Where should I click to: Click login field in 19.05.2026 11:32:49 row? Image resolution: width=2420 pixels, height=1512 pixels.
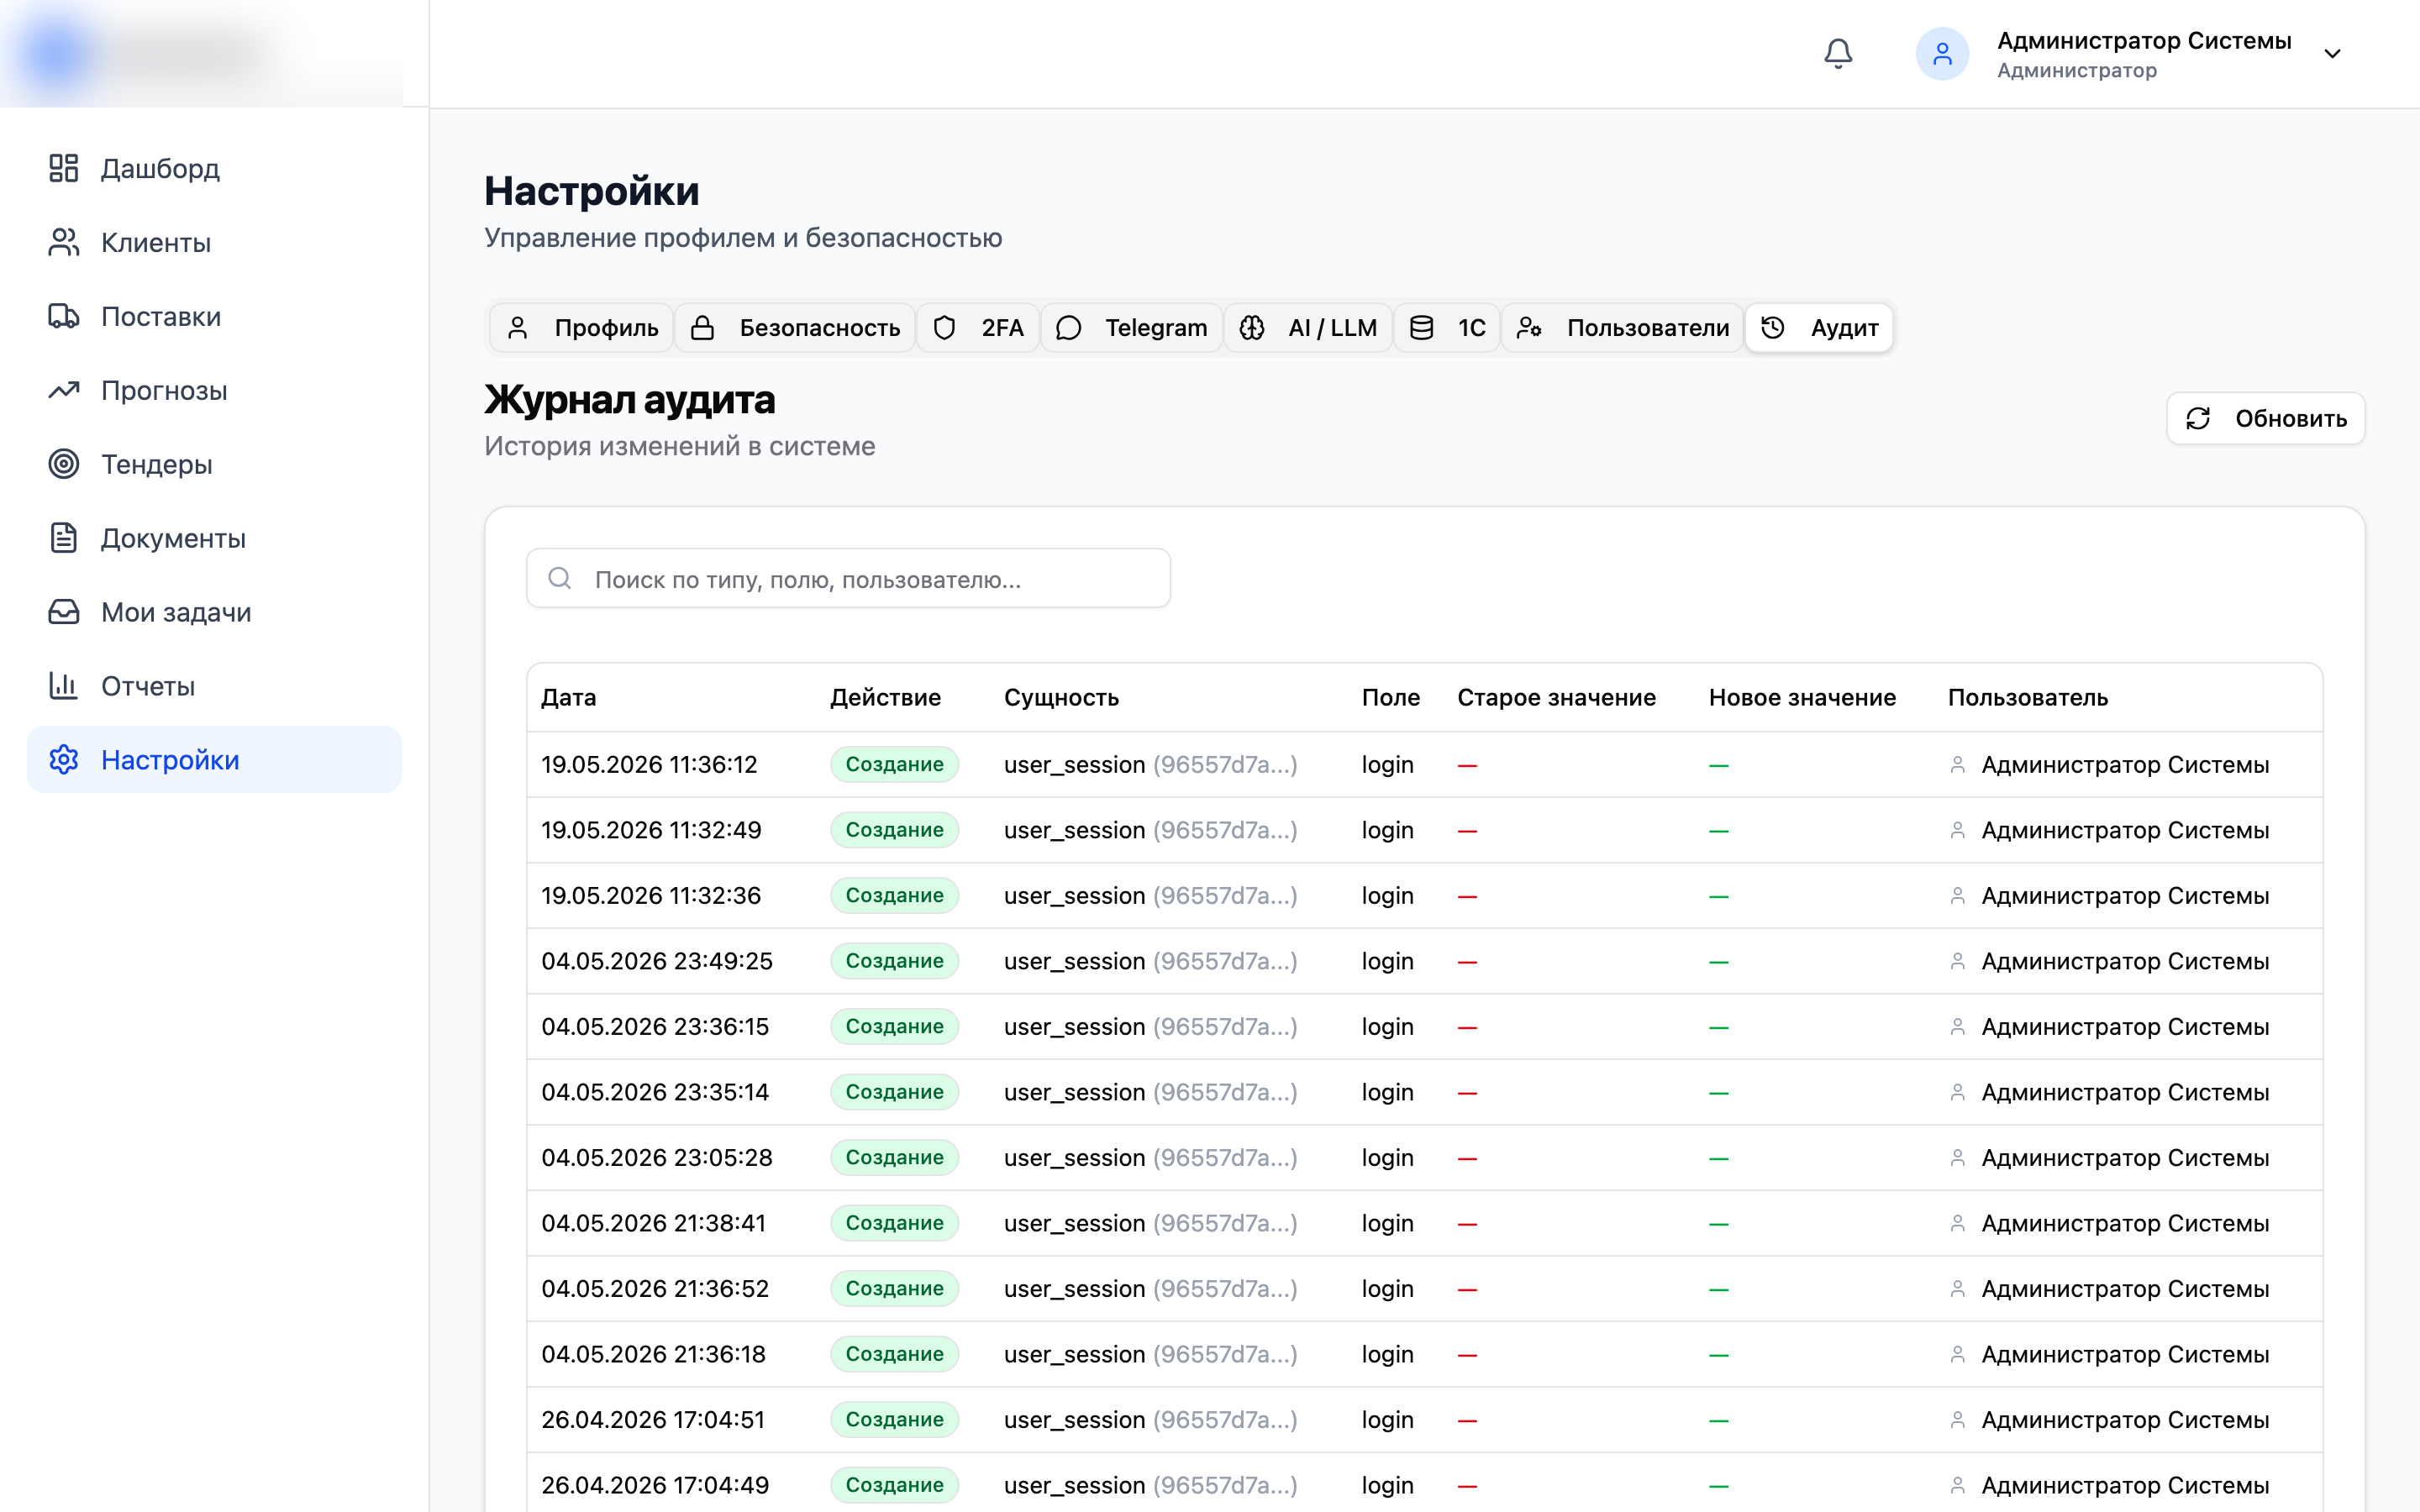point(1387,830)
